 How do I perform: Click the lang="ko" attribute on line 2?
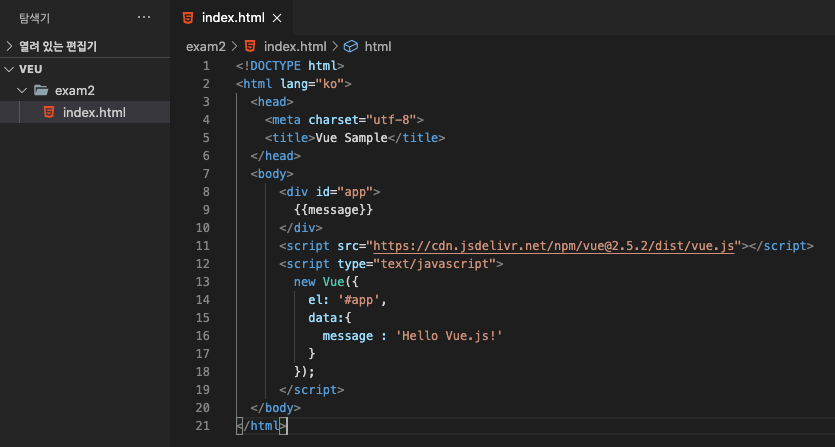312,84
